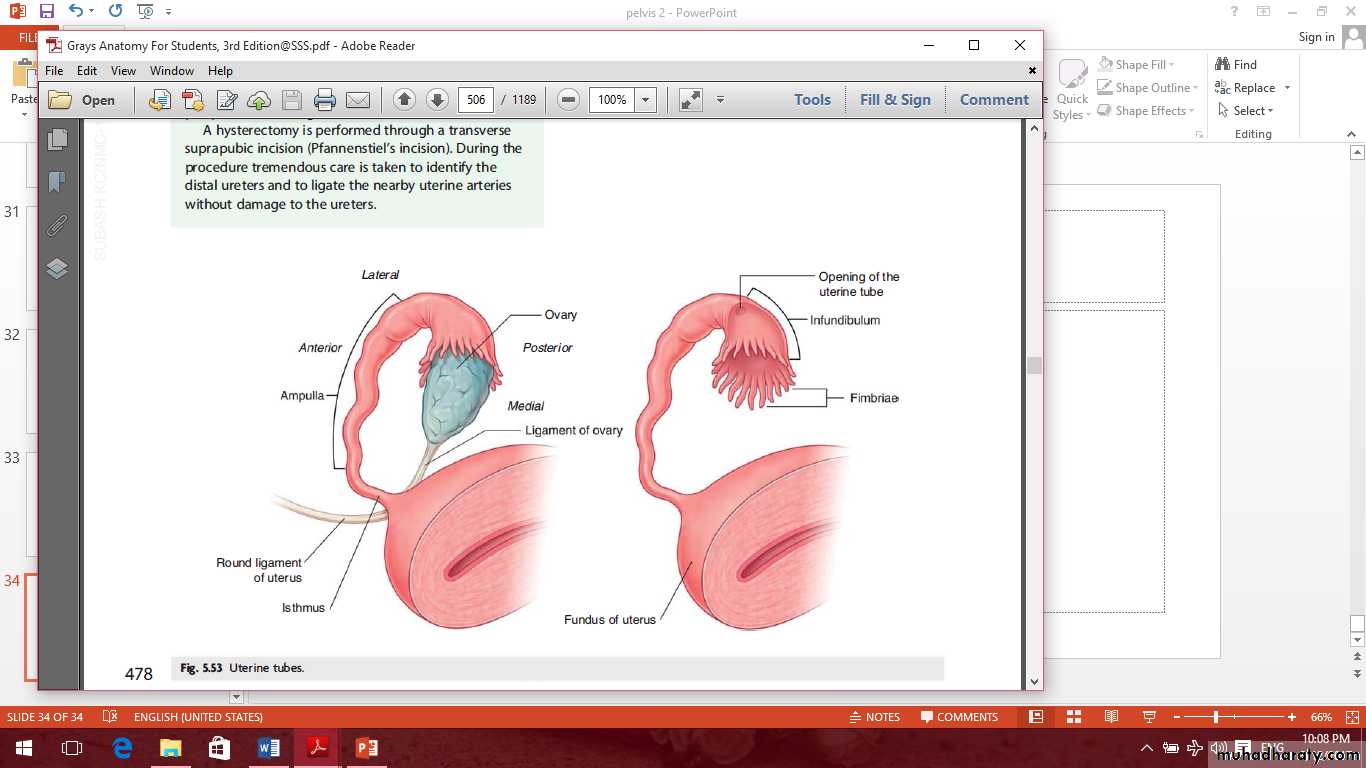Open the Page Thumbnails panel icon
The height and width of the screenshot is (768, 1366).
[57, 139]
